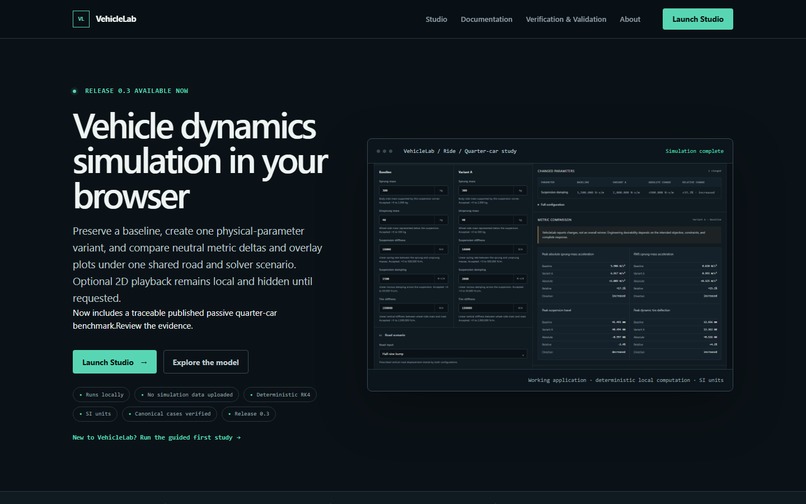Click the RELEASE 0.3 AVAILABLE NOW label
Image resolution: width=806 pixels, height=504 pixels.
tap(136, 91)
